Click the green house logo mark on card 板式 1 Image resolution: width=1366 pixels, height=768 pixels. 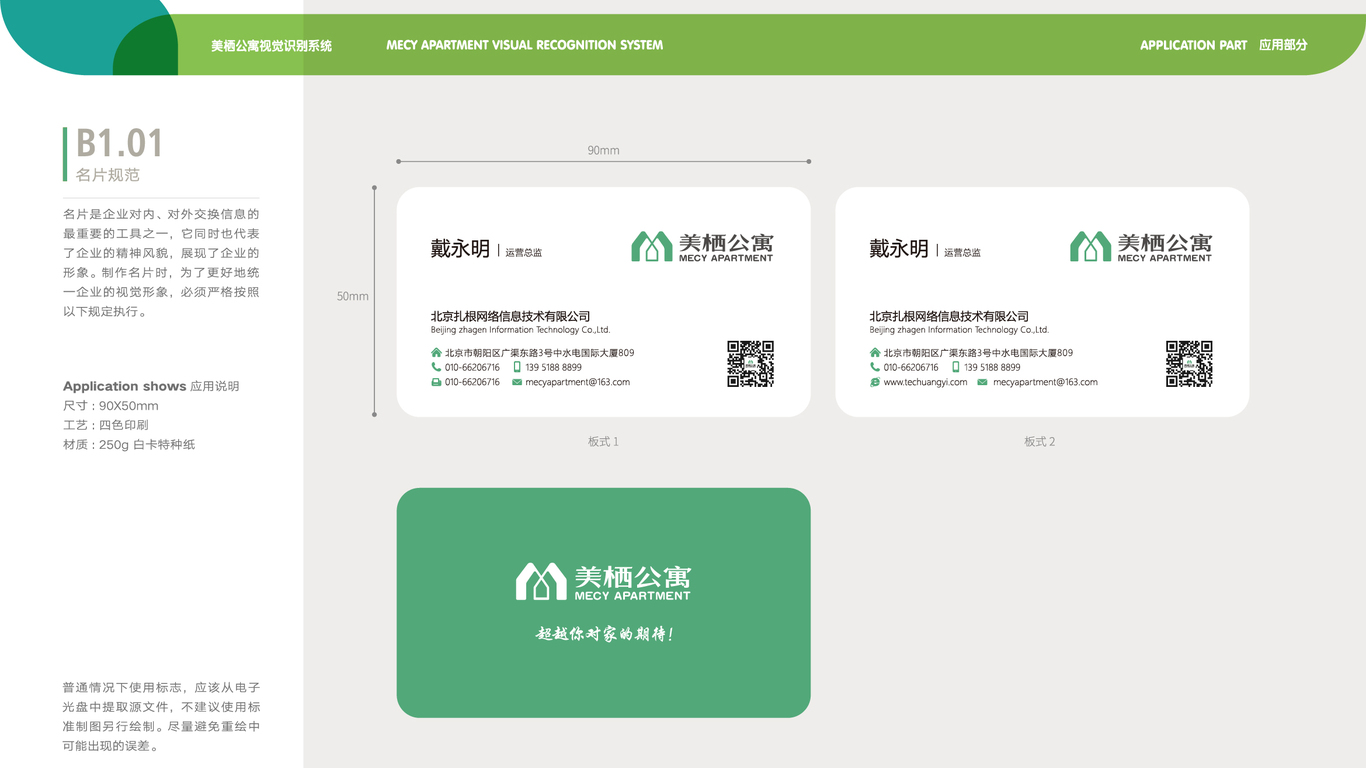click(x=651, y=246)
